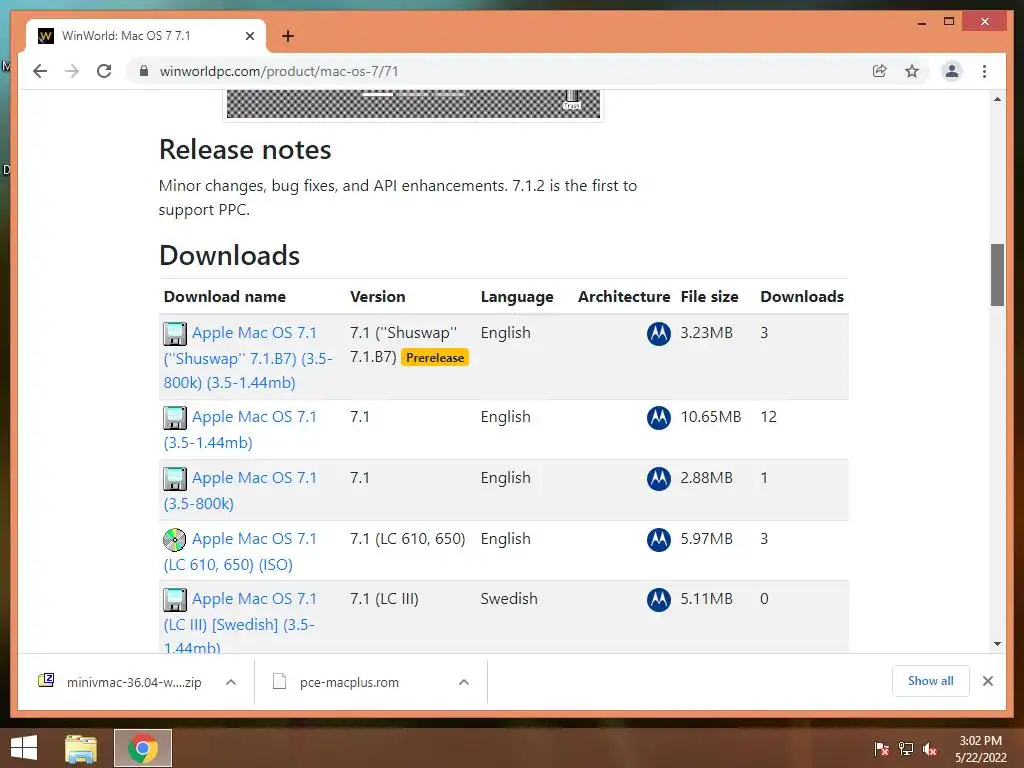Open the Windows Start menu
The height and width of the screenshot is (768, 1024).
point(24,748)
